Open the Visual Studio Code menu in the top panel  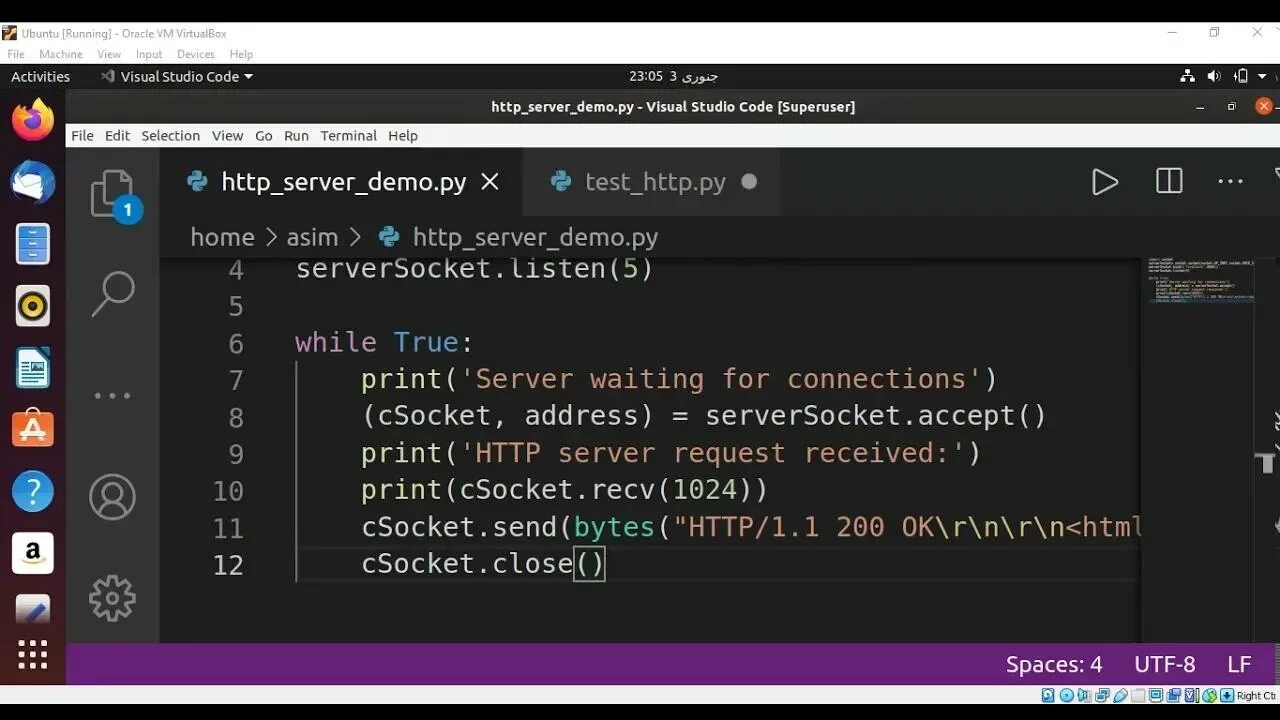[176, 76]
